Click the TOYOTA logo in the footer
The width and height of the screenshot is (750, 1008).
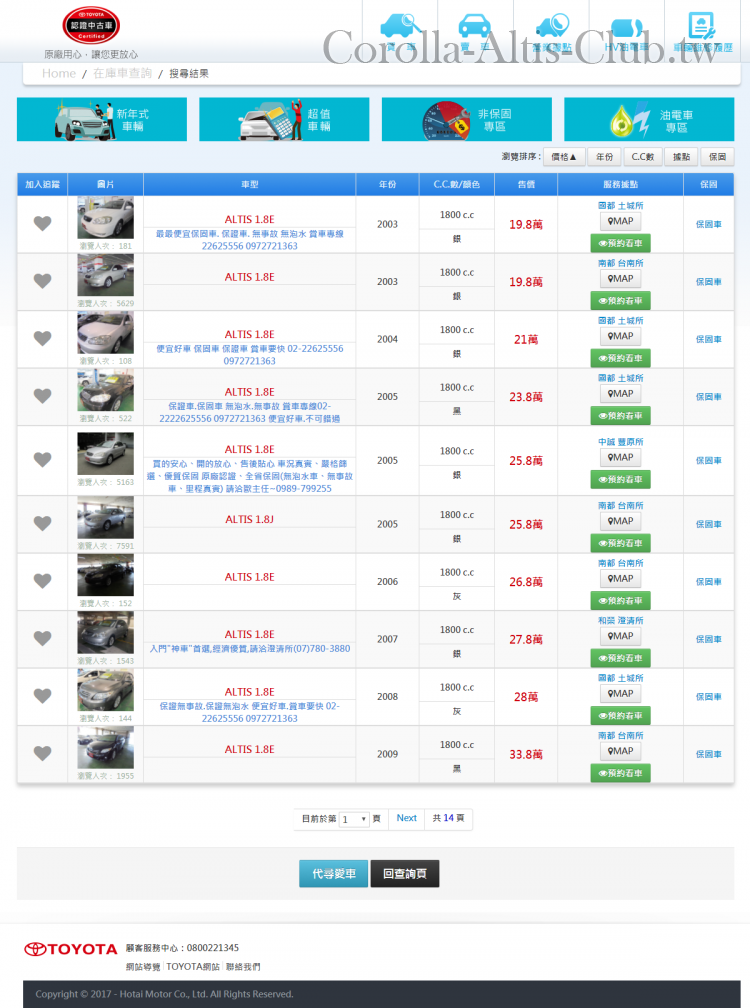pos(71,949)
